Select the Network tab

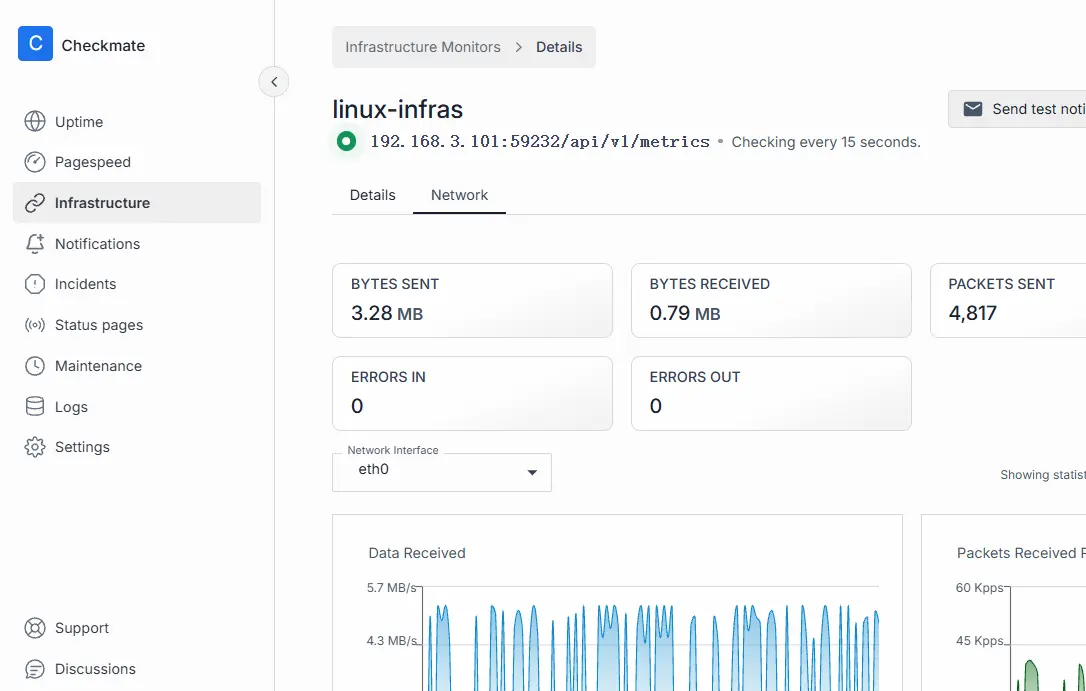click(x=459, y=195)
